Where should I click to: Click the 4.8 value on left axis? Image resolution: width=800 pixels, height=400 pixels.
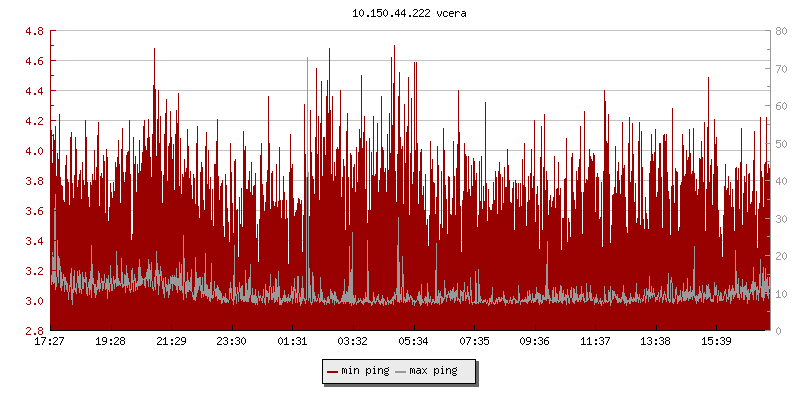(34, 31)
